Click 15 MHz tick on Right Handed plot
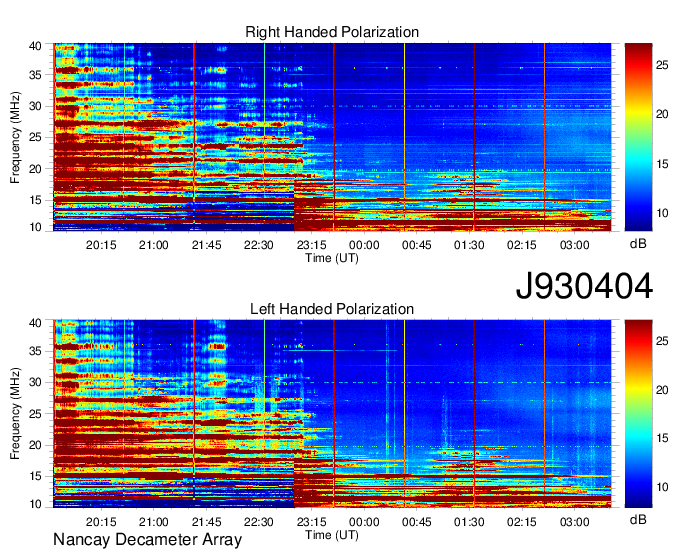 [35, 200]
